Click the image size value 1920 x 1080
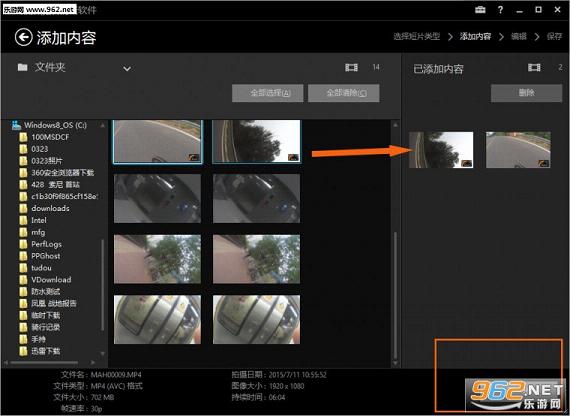Image resolution: width=570 pixels, height=416 pixels. pos(287,386)
